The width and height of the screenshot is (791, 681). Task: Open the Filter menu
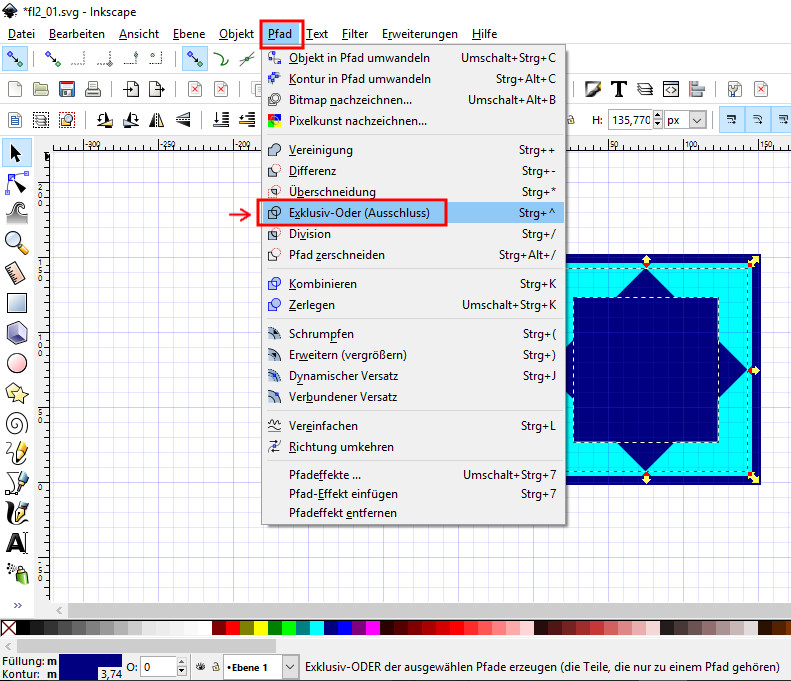(x=354, y=34)
